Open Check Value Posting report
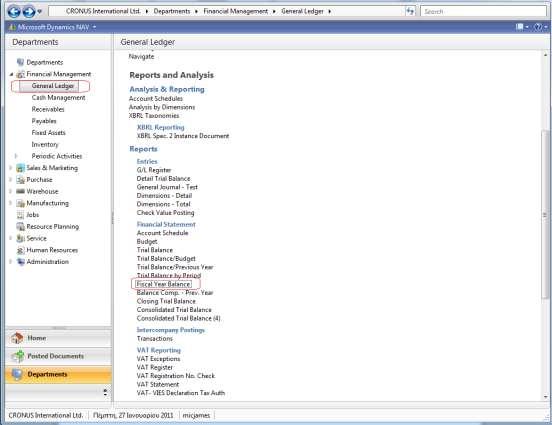 (x=165, y=213)
